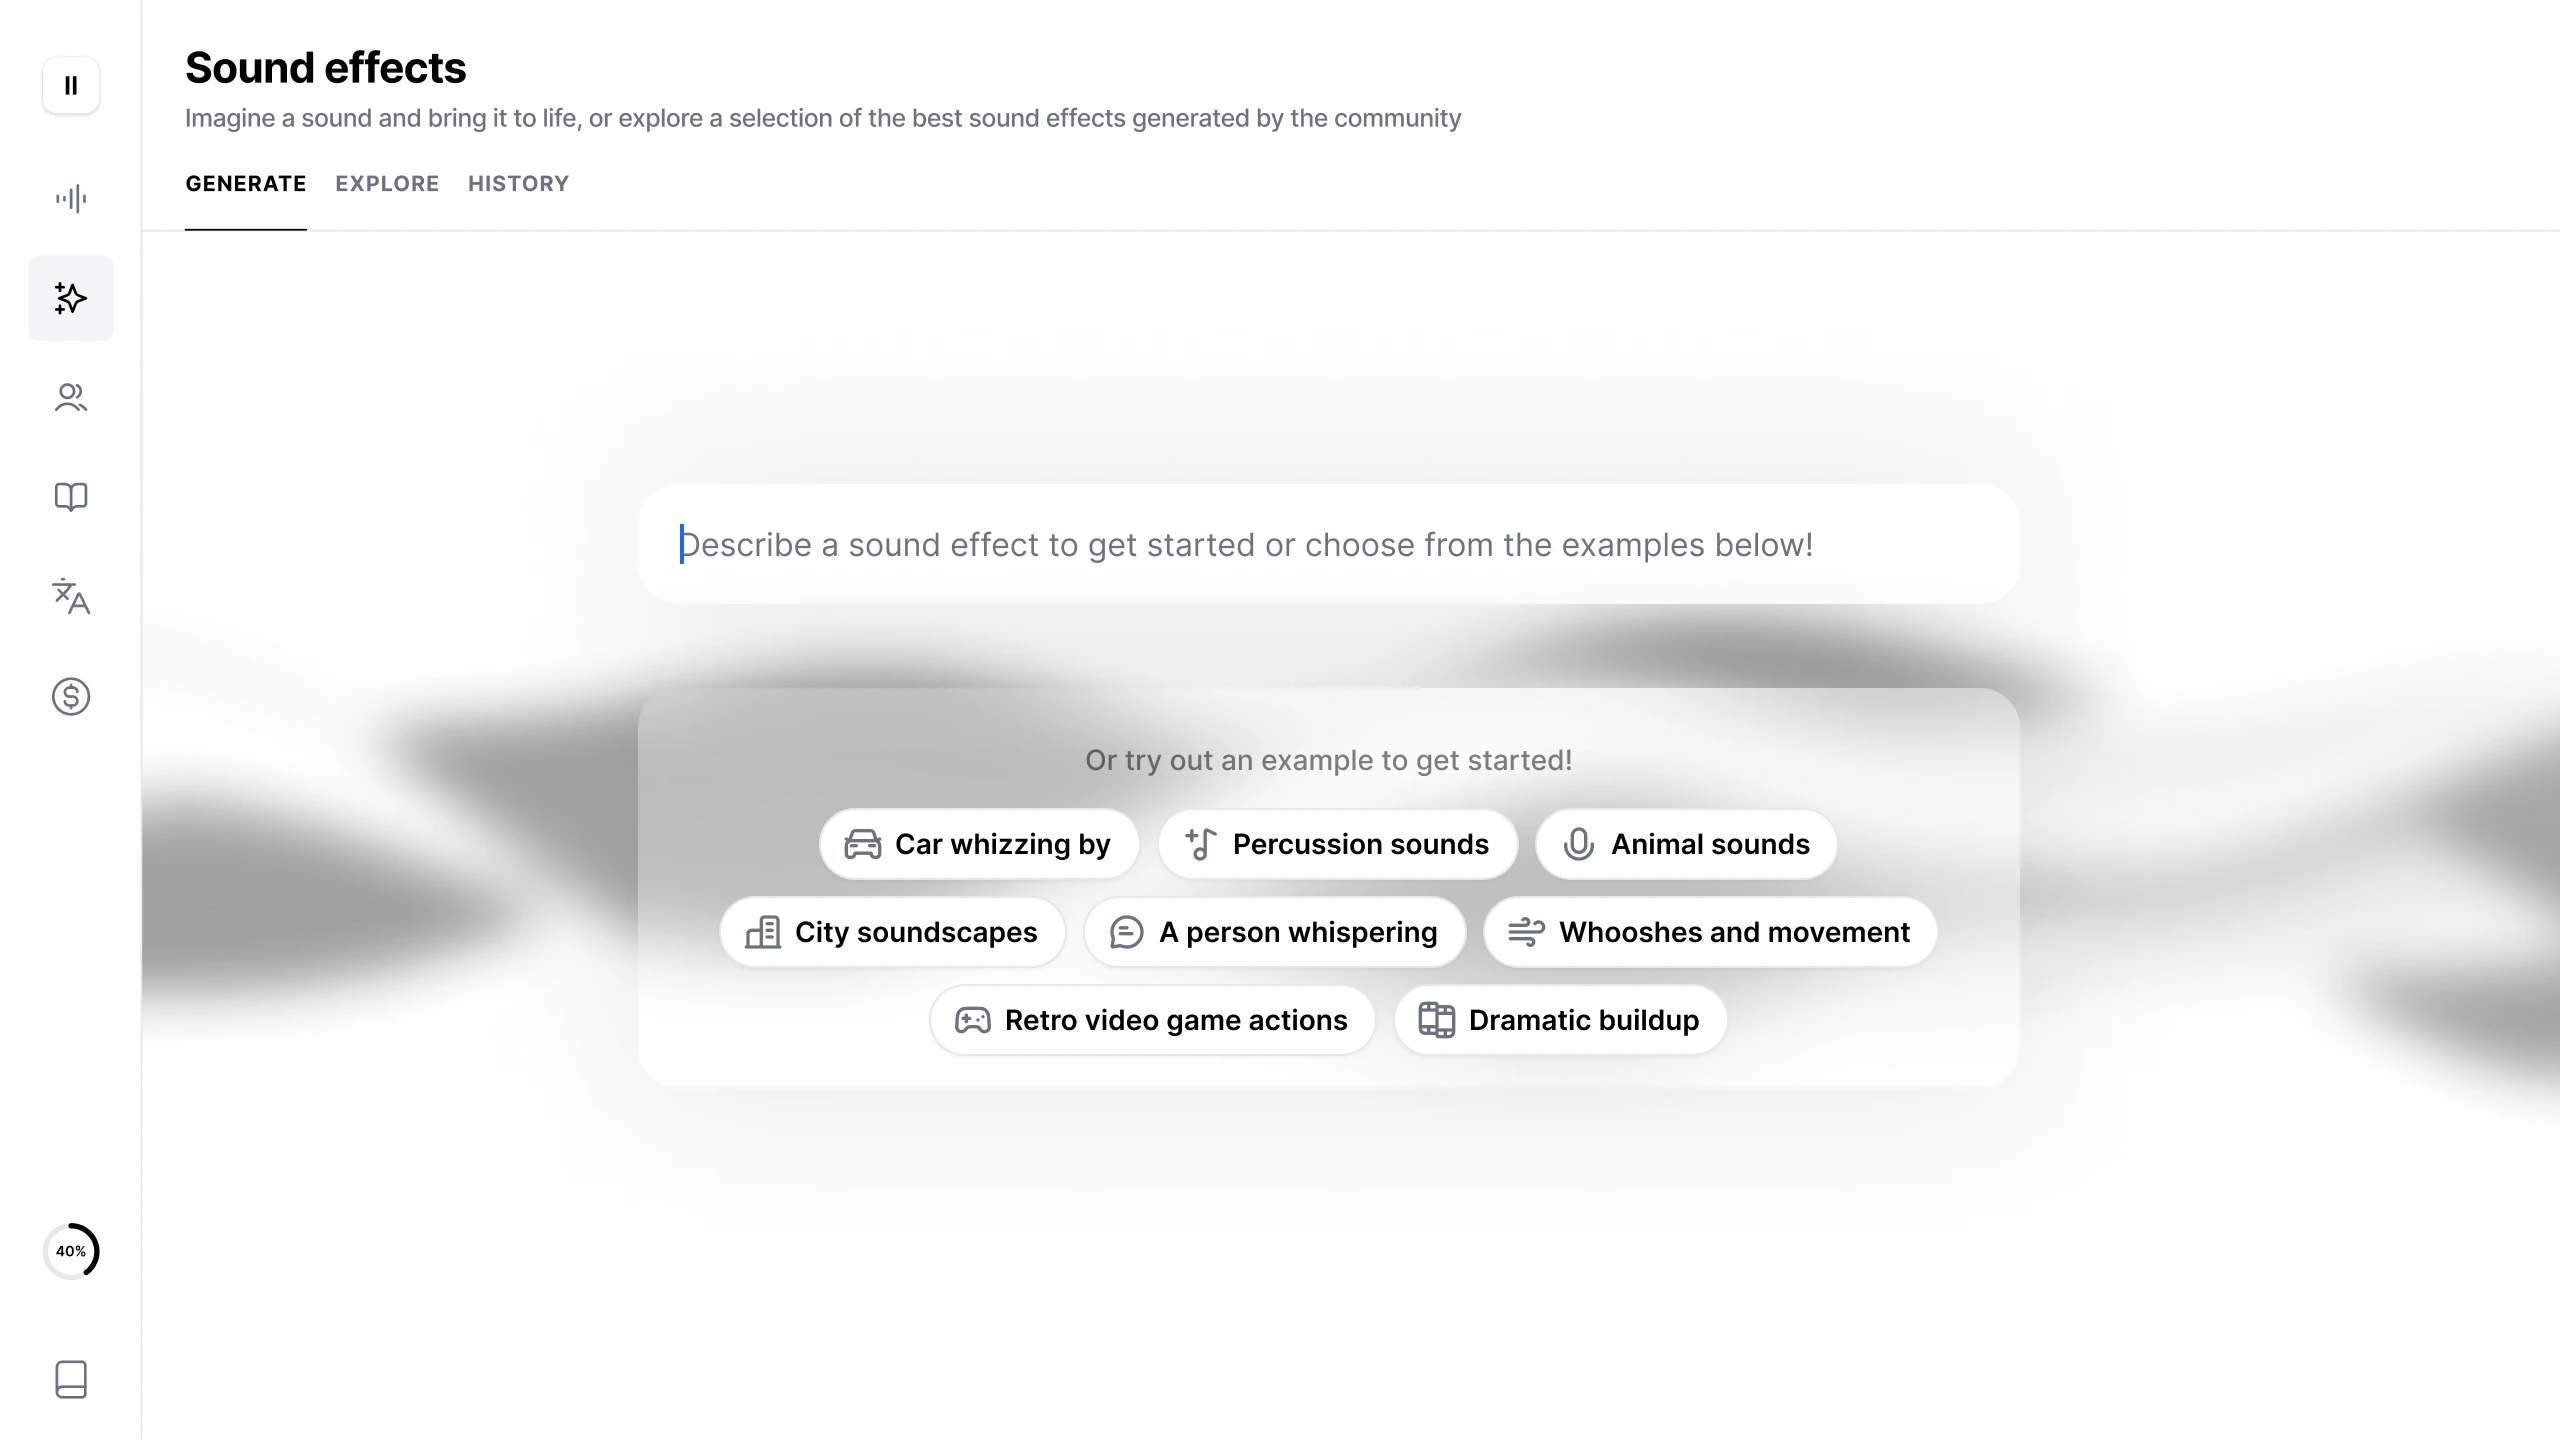Try the City soundscapes example
Screen dimensions: 2560x1440
[x=892, y=933]
